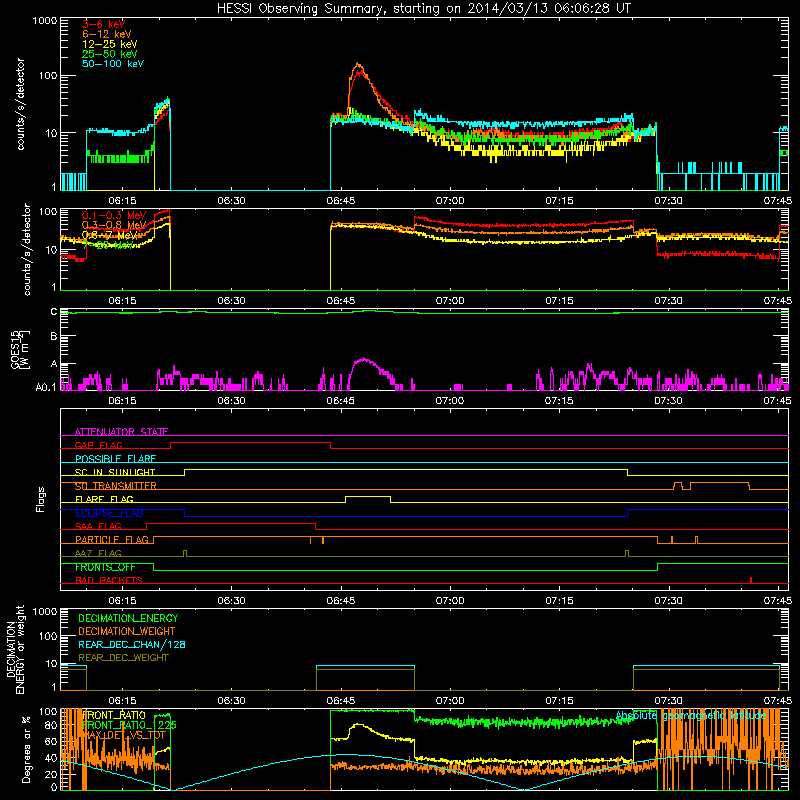Select the 0.8-7 MeV legend label
Image resolution: width=800 pixels, height=800 pixels.
click(x=110, y=235)
